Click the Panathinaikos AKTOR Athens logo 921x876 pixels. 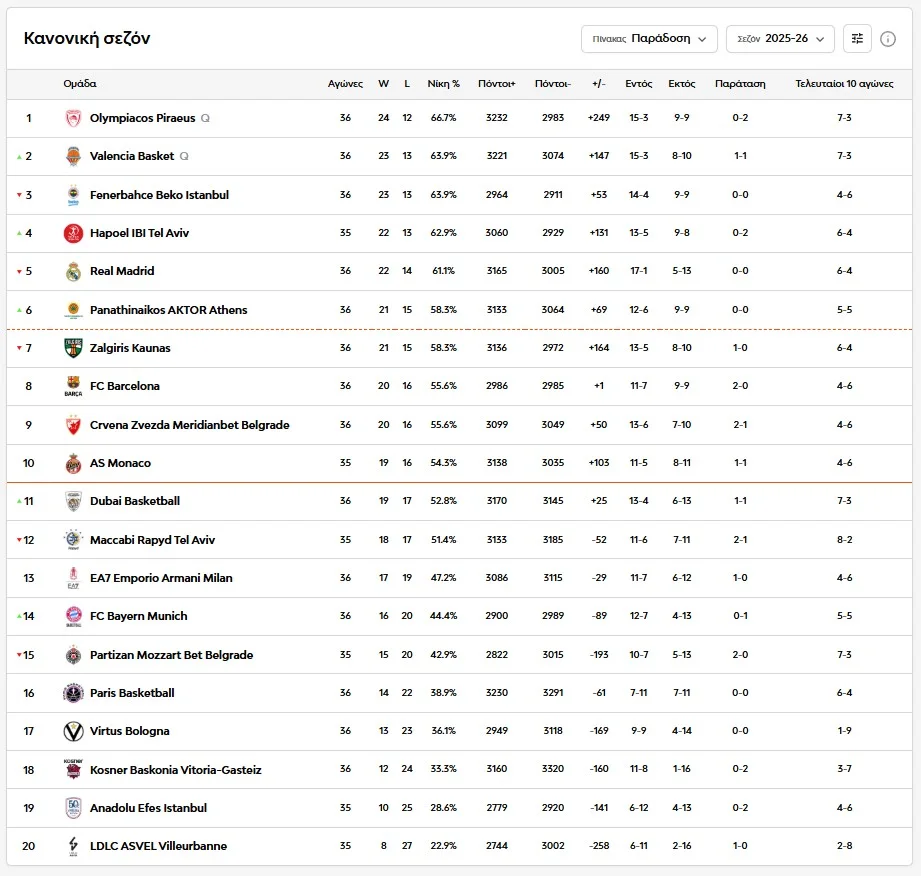coord(72,310)
